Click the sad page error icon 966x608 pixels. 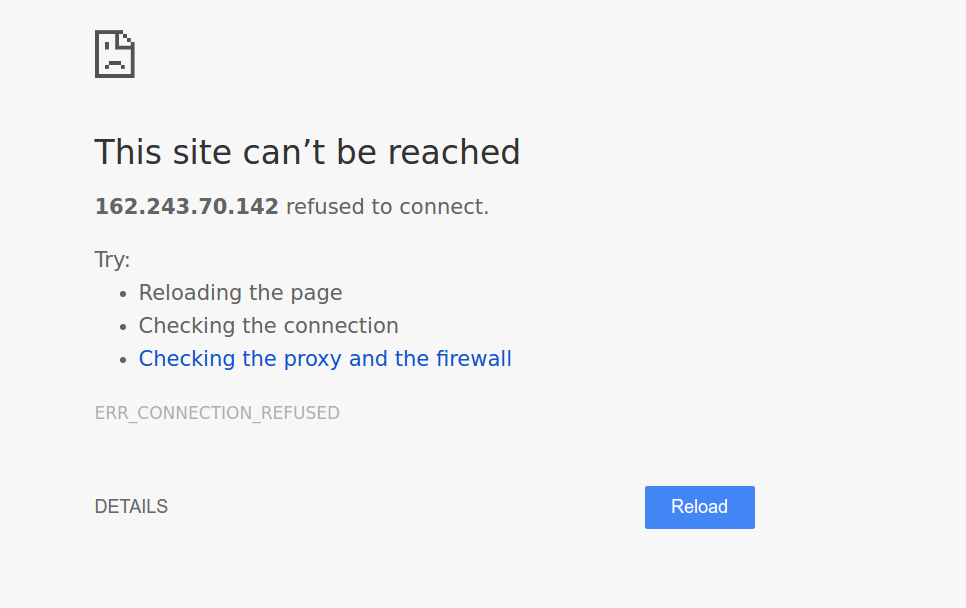tap(115, 54)
